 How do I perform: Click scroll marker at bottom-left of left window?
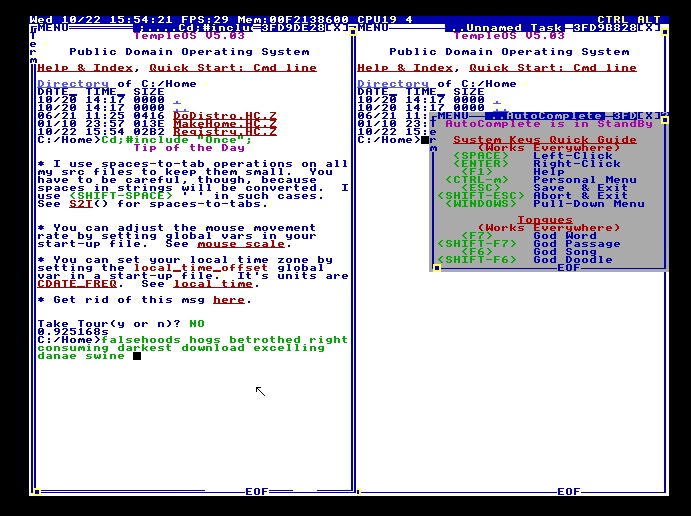[x=37, y=492]
